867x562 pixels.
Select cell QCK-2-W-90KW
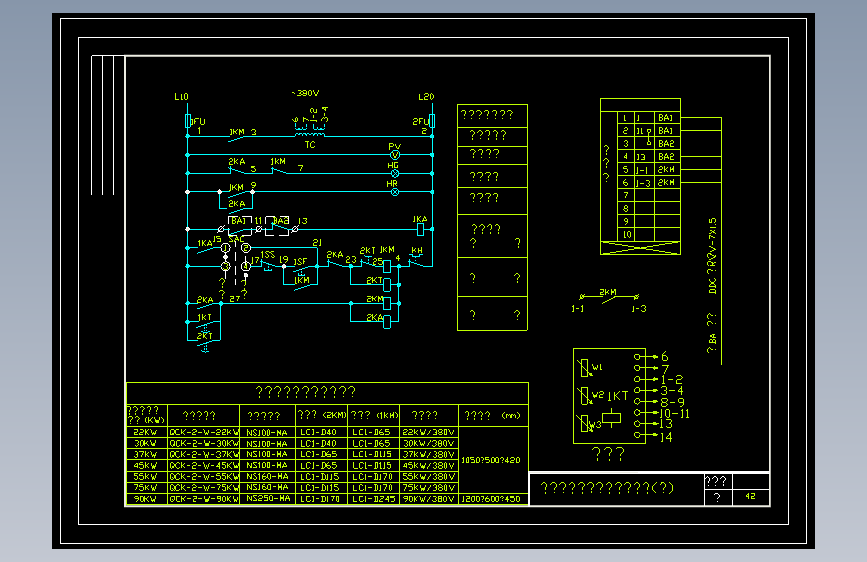pos(203,498)
